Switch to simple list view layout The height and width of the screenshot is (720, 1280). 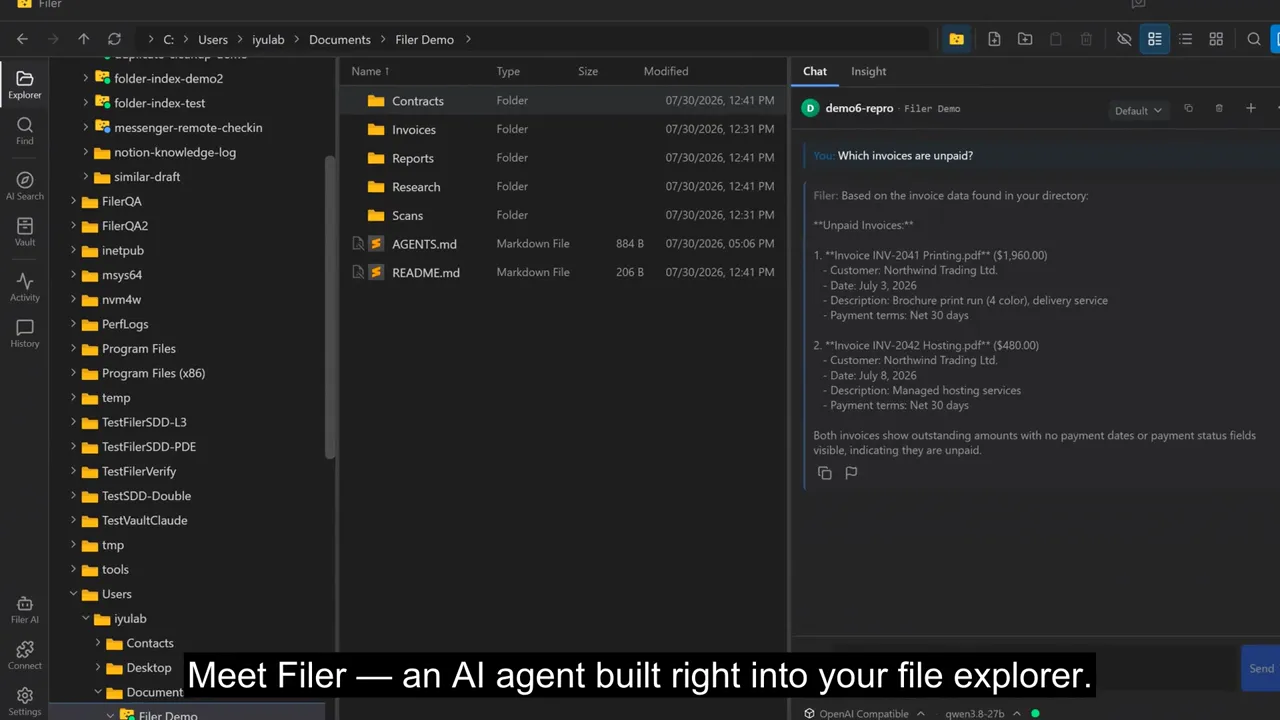(1185, 39)
